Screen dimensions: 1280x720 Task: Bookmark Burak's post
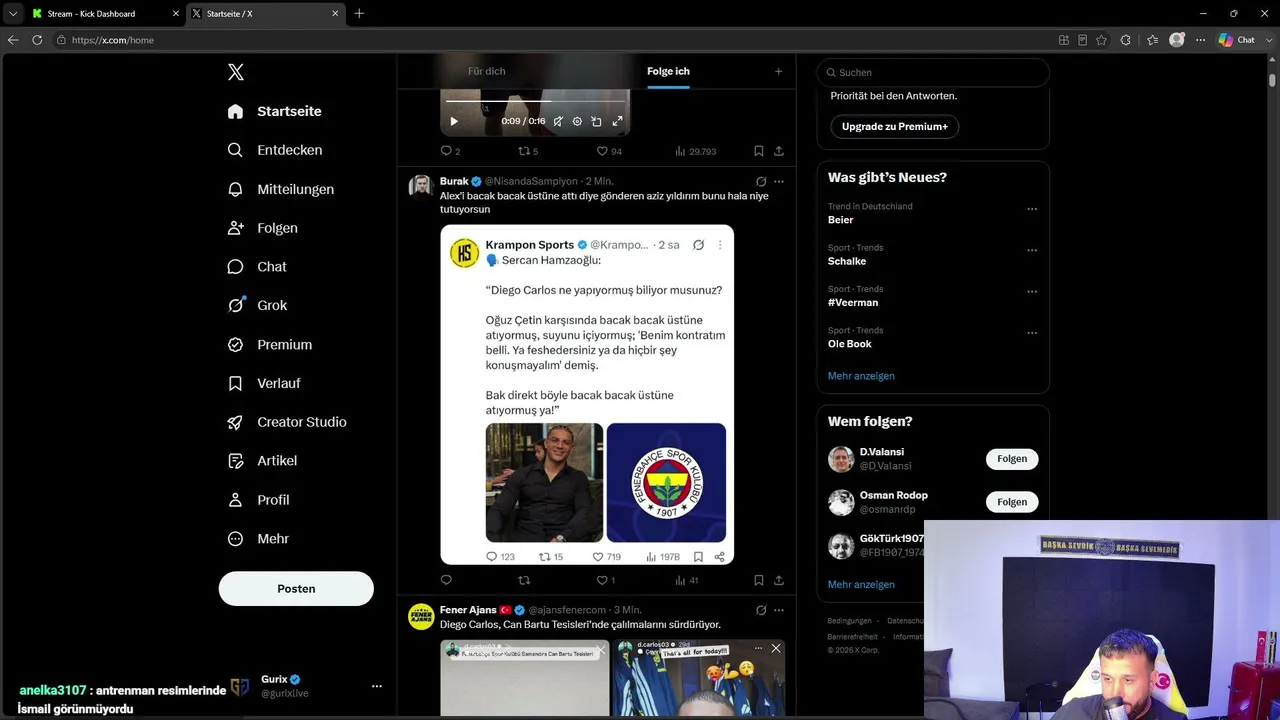pos(759,580)
